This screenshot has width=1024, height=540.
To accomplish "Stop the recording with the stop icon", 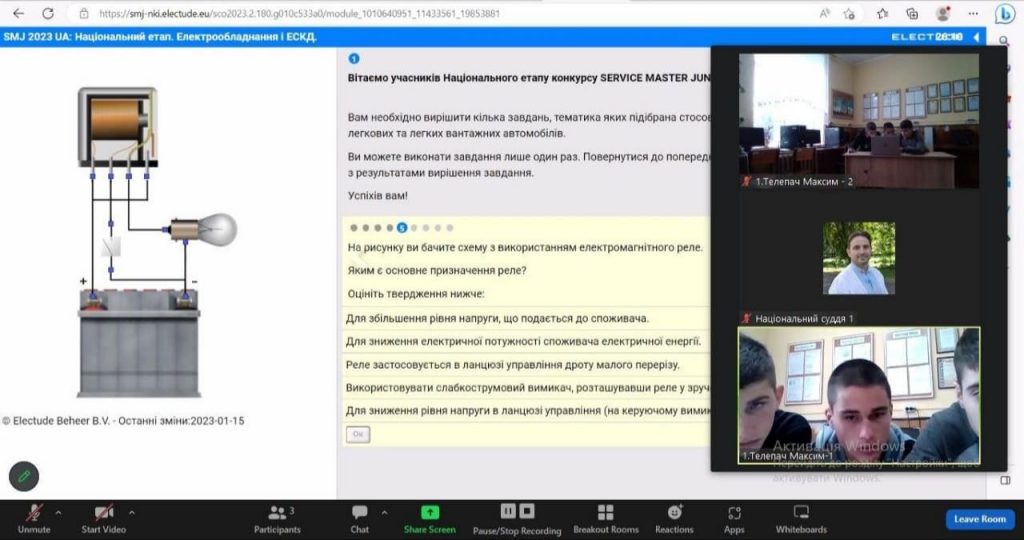I will click(527, 511).
